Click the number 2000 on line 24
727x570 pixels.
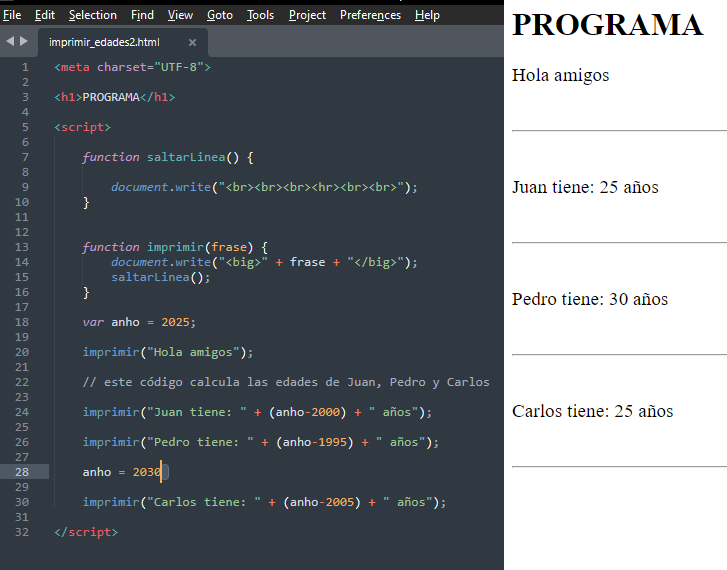[325, 412]
